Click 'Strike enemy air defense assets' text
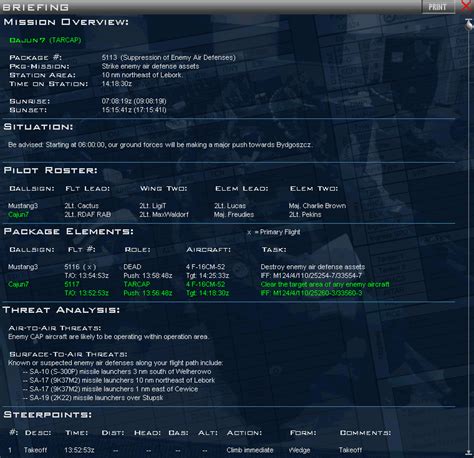 150,66
